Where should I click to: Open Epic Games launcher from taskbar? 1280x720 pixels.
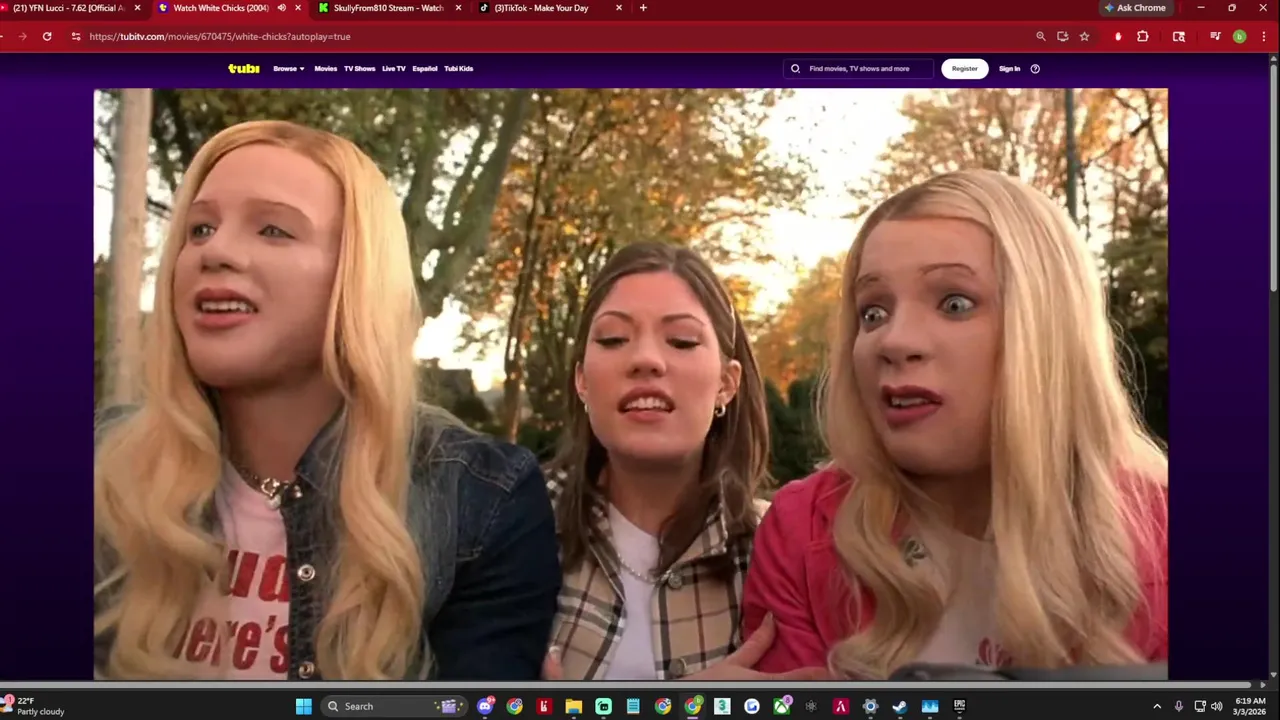959,706
